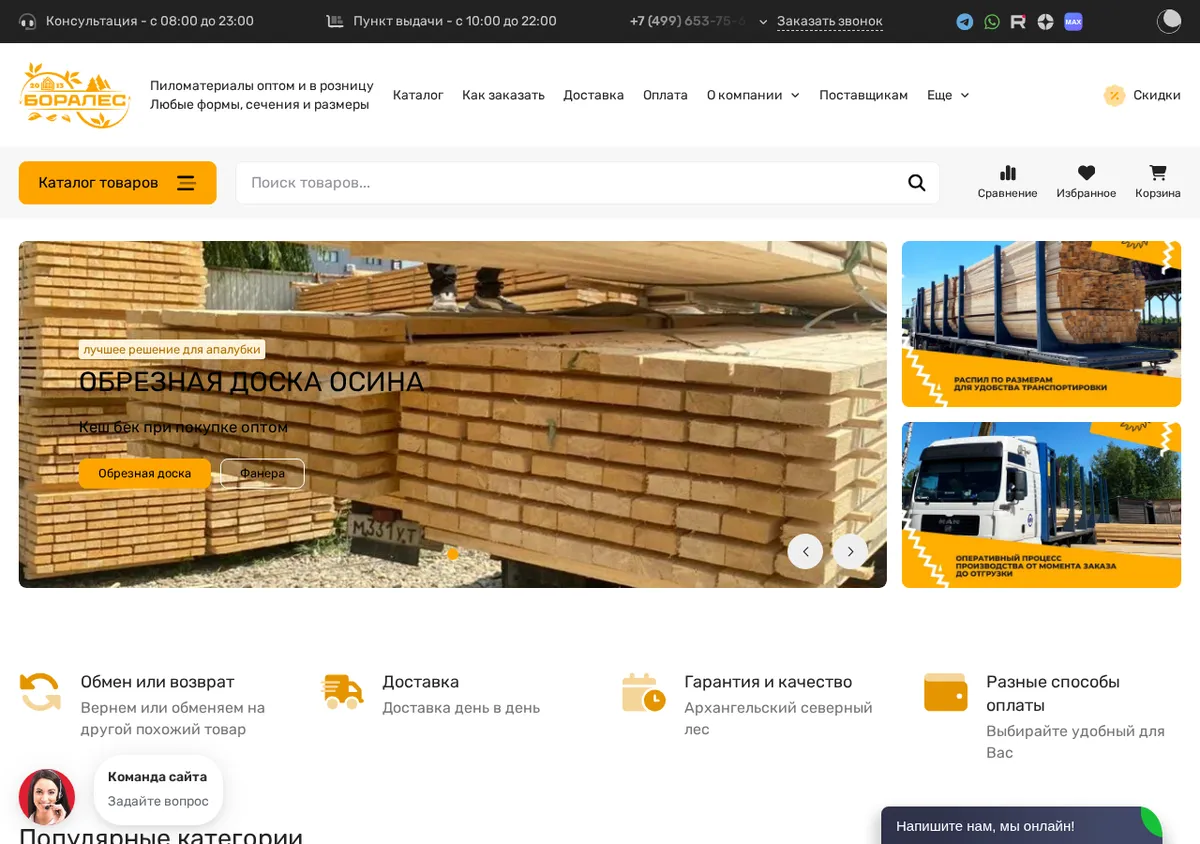Click the search magnifier icon
1200x844 pixels.
click(x=916, y=183)
